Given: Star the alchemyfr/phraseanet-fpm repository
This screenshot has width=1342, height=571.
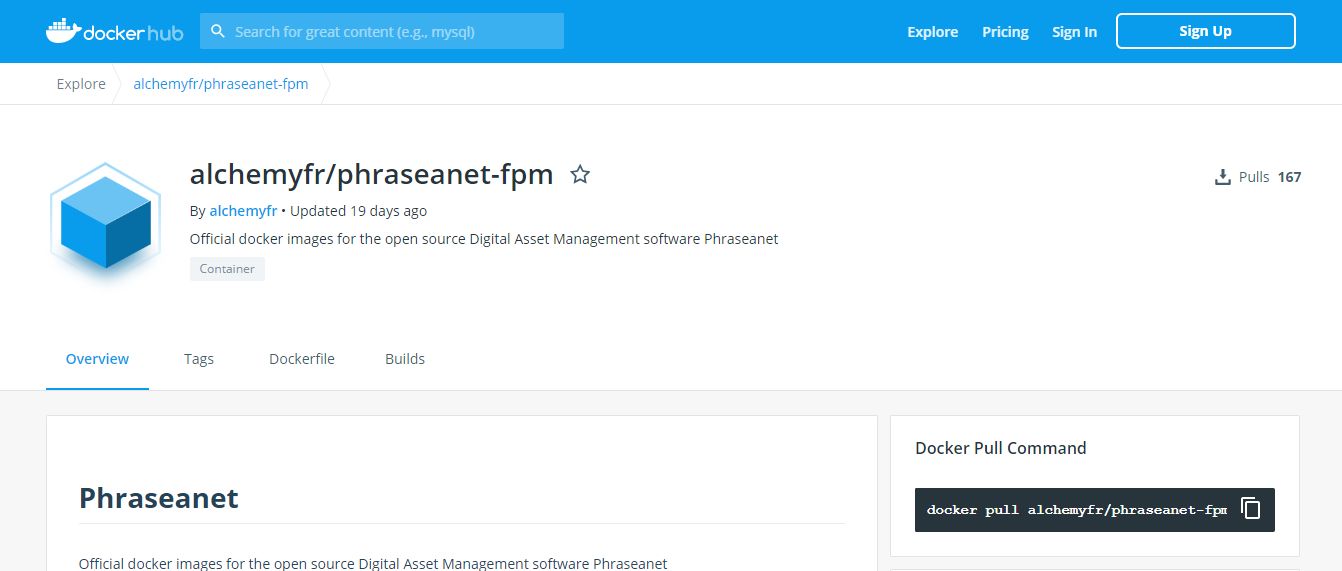Looking at the screenshot, I should point(580,175).
